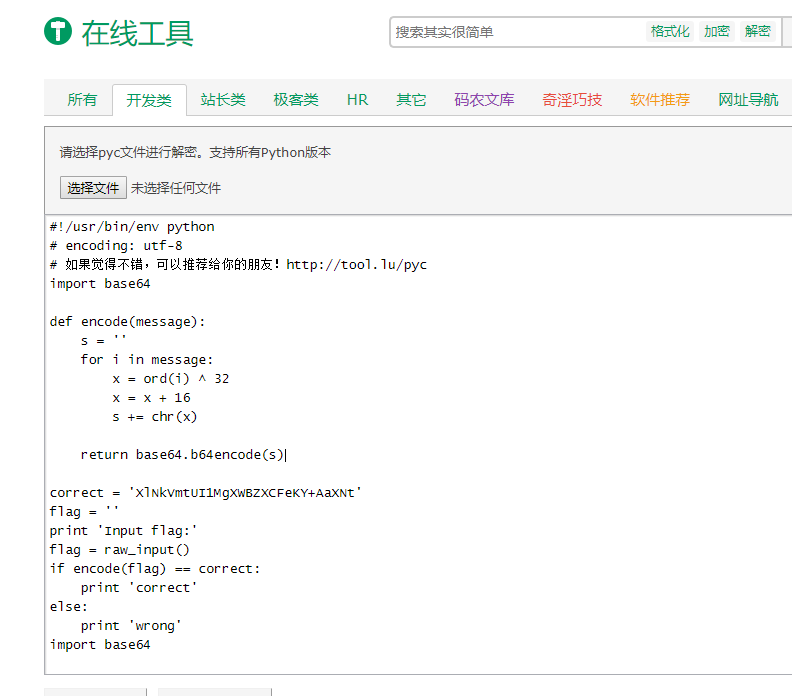Screen dimensions: 793x697
Task: Click the "print 'wrong'" line
Action: (x=131, y=626)
